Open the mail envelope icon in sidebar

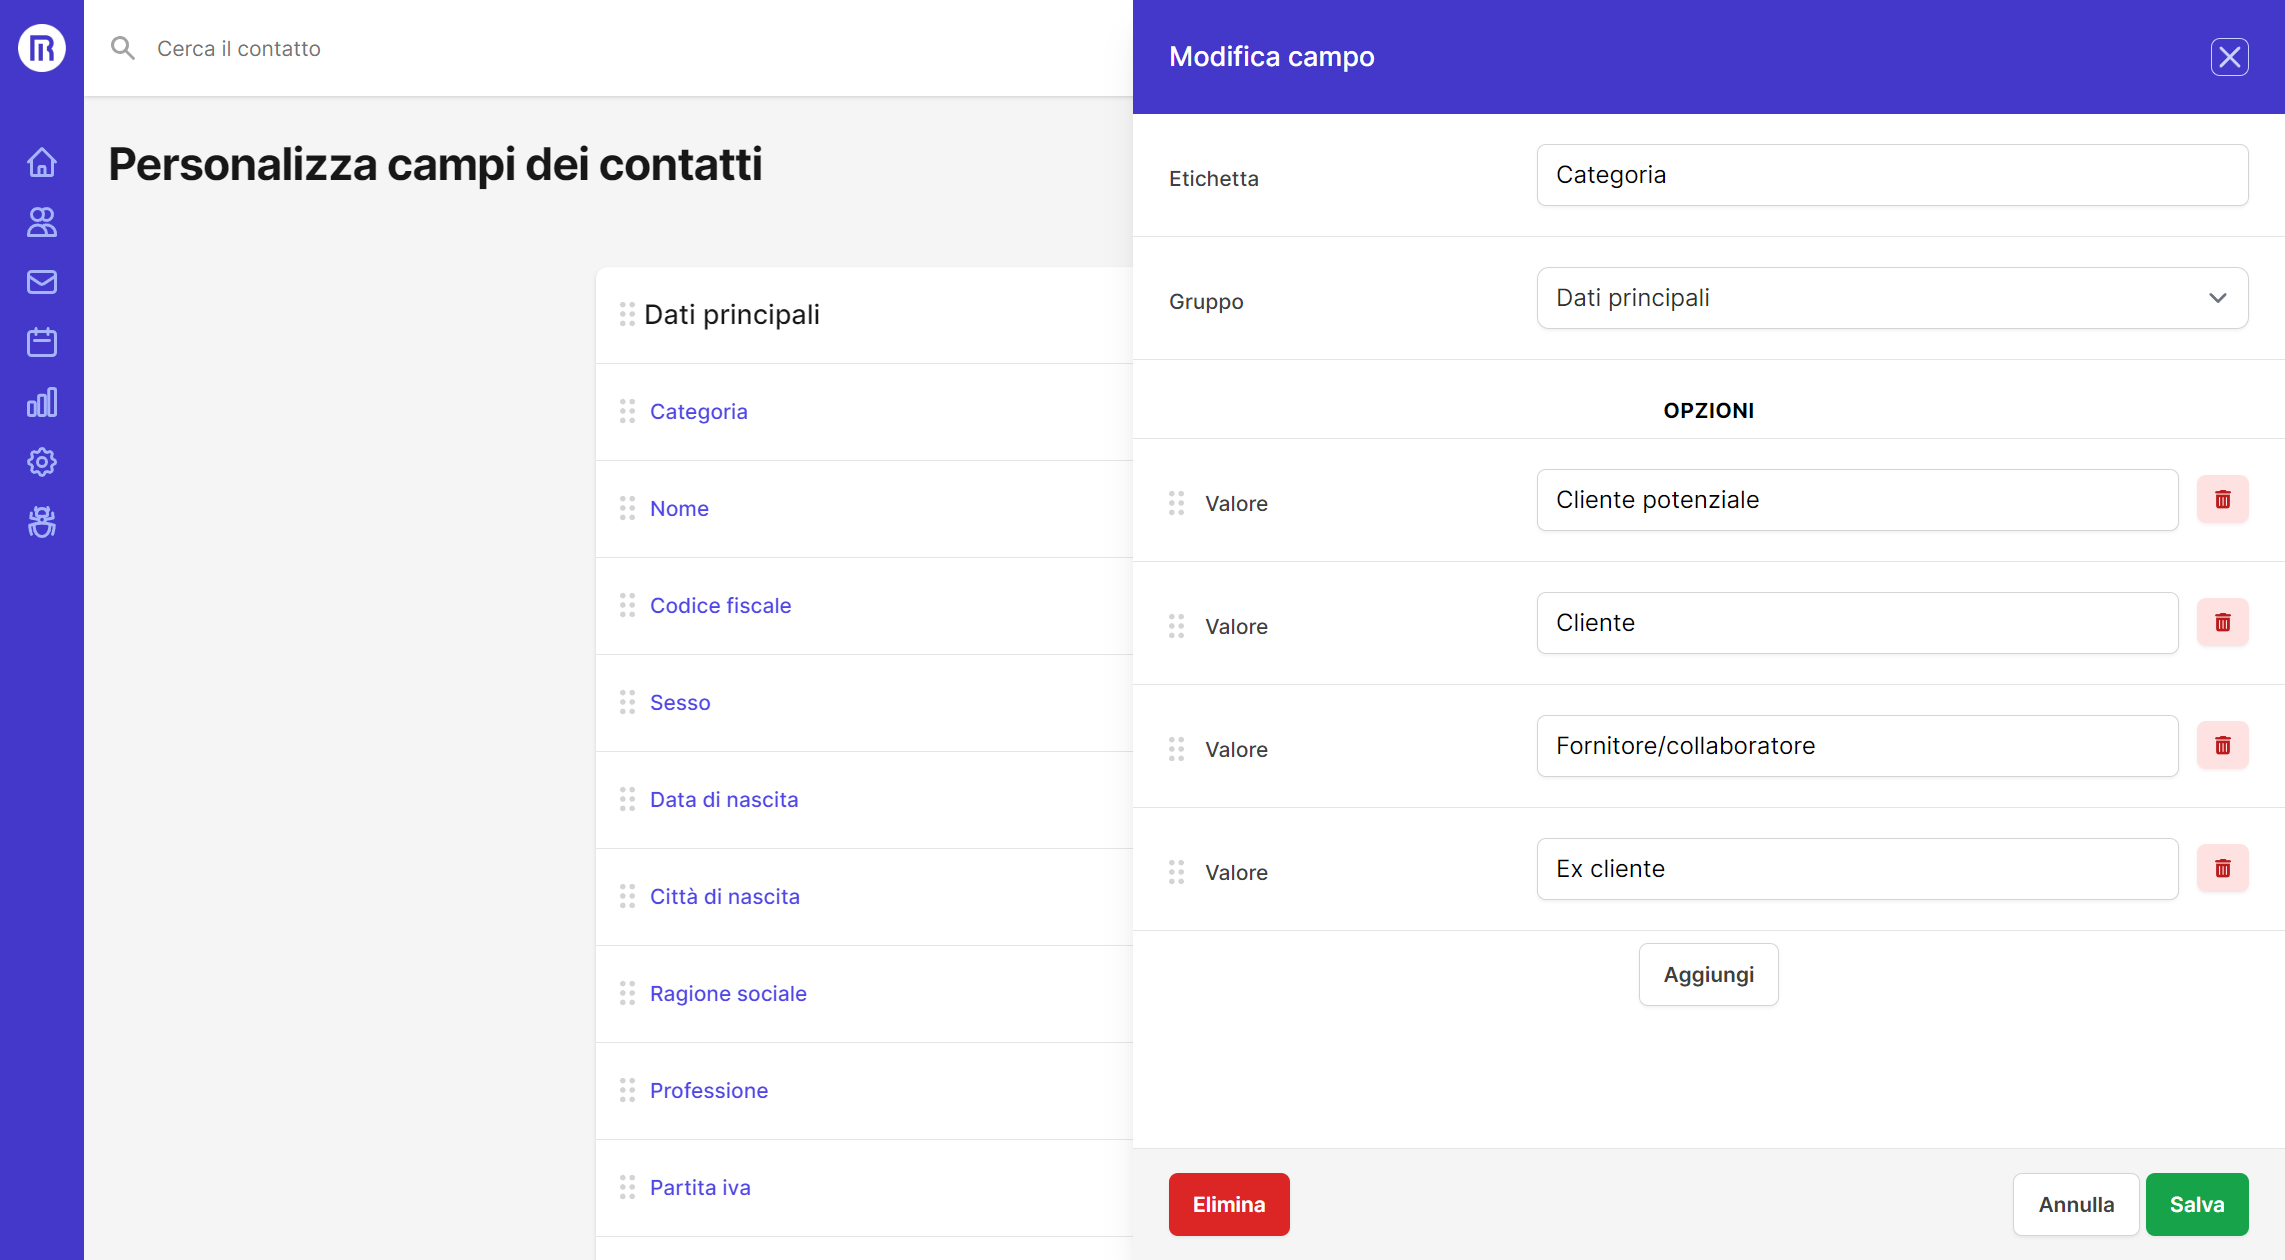point(42,282)
